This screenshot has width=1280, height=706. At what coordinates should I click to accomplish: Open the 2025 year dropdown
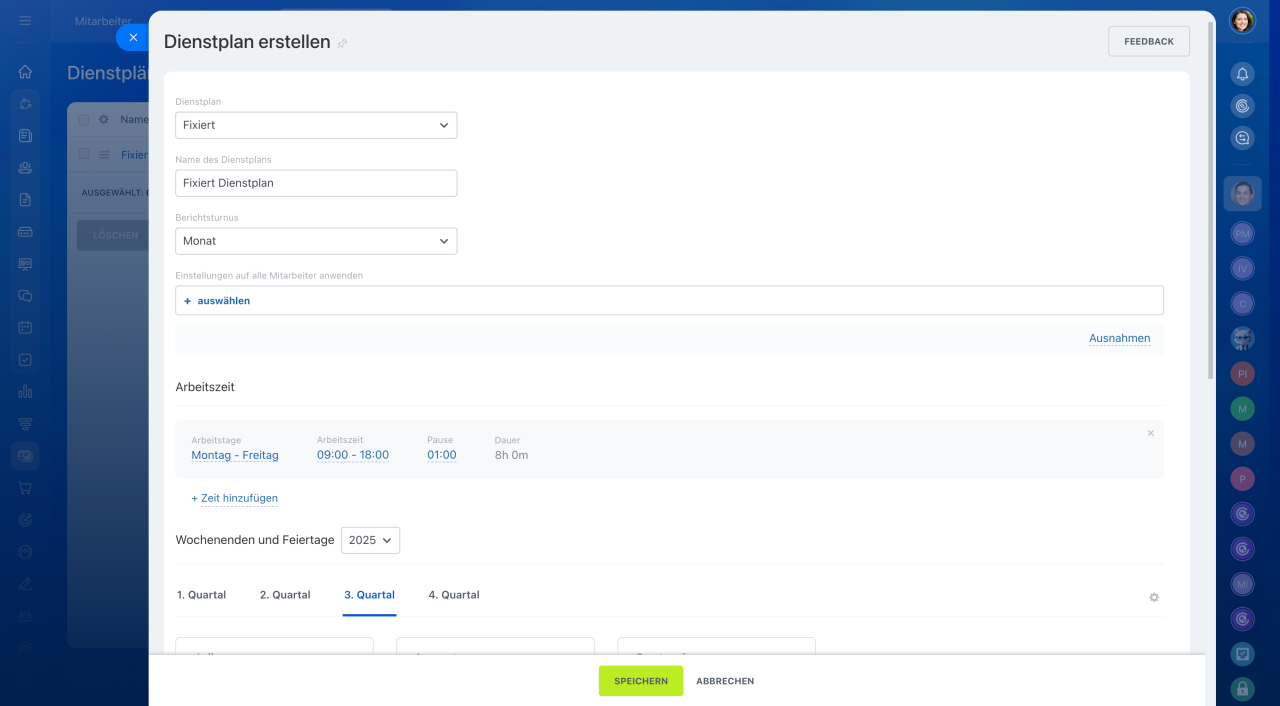(x=370, y=540)
